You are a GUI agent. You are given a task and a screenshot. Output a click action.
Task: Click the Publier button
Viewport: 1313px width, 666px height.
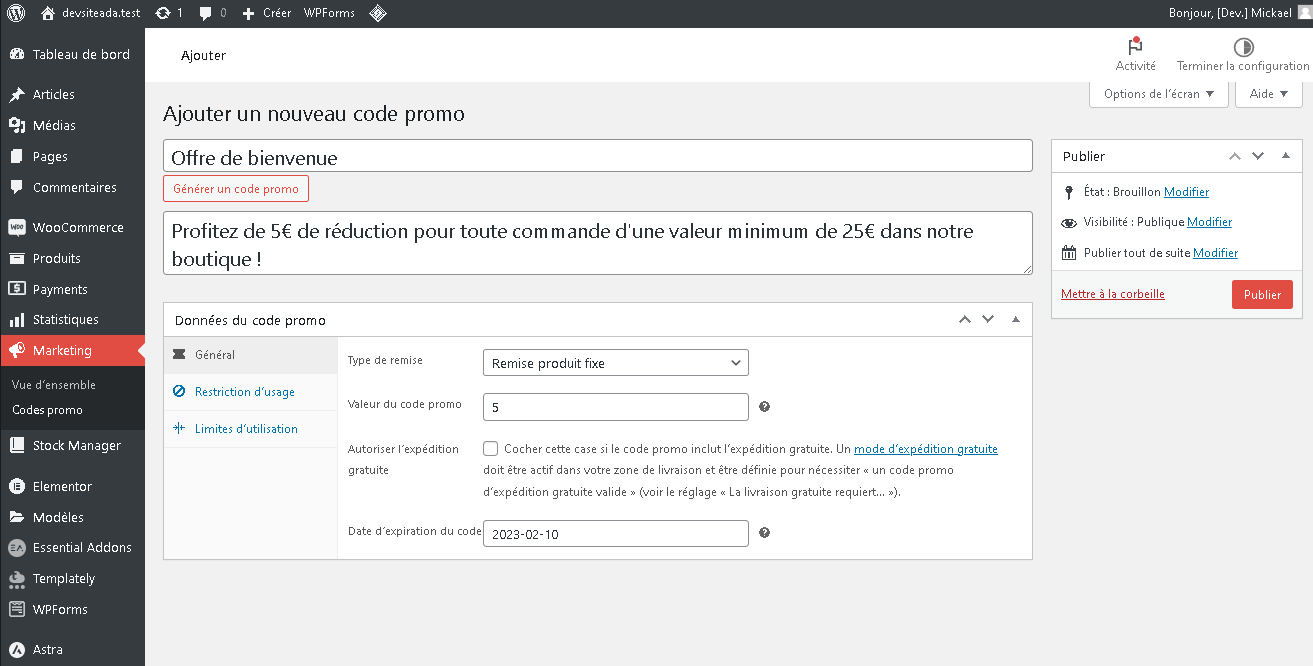tap(1262, 295)
